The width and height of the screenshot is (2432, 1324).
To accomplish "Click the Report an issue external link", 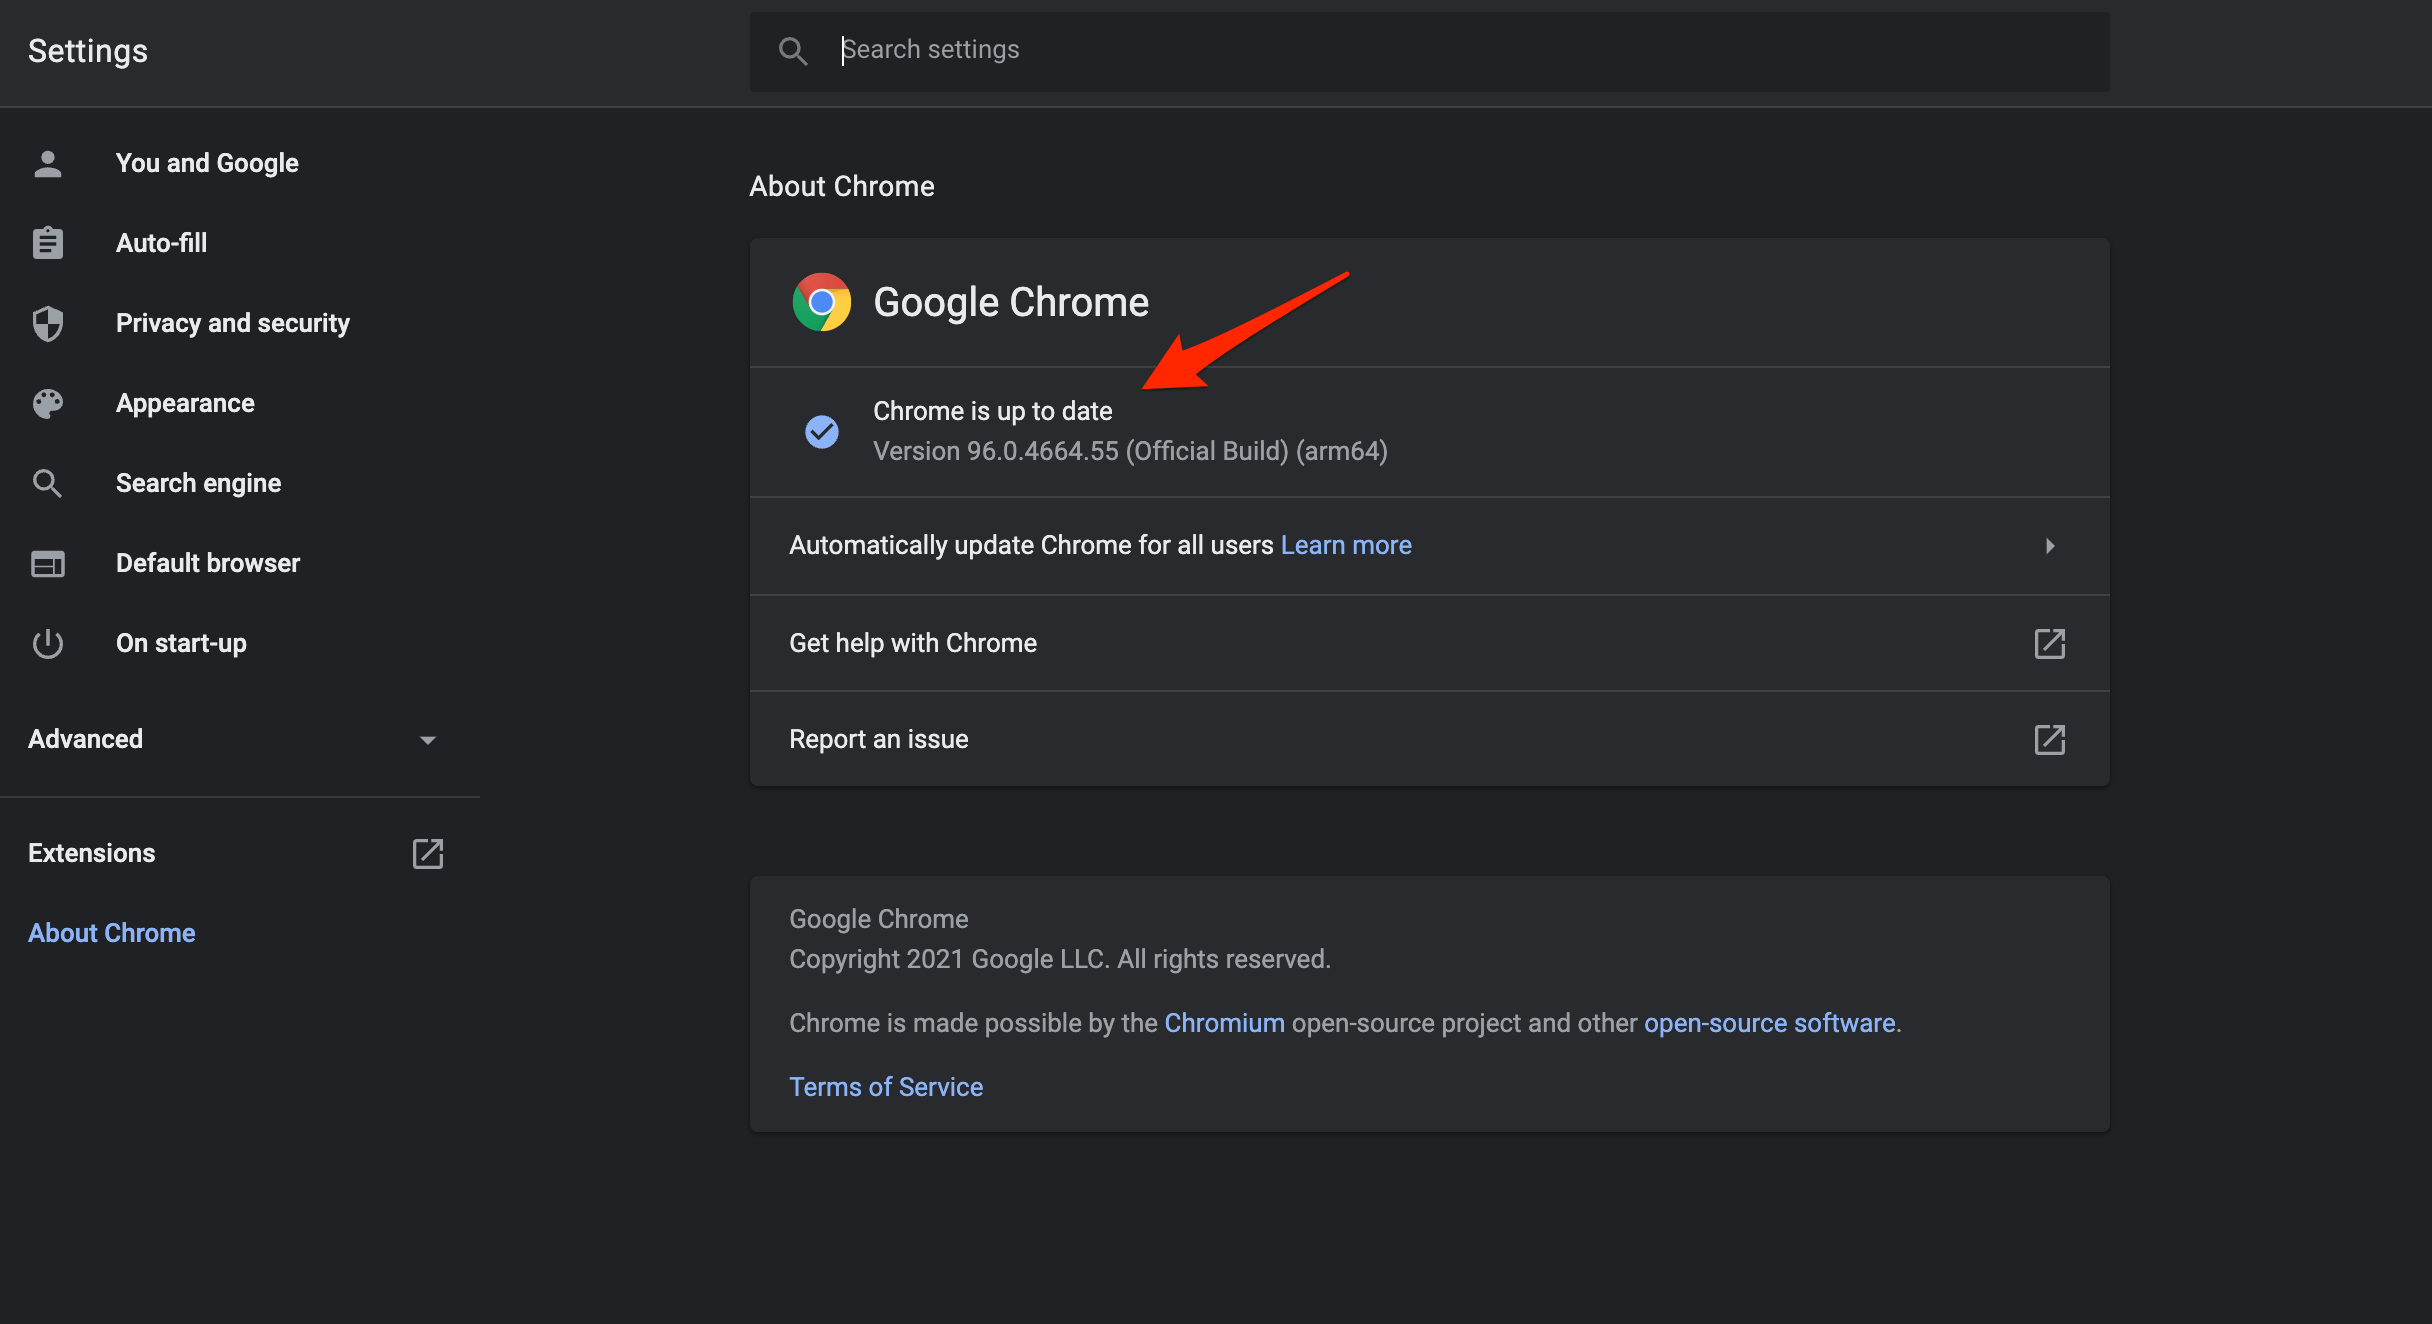I will pos(2051,739).
